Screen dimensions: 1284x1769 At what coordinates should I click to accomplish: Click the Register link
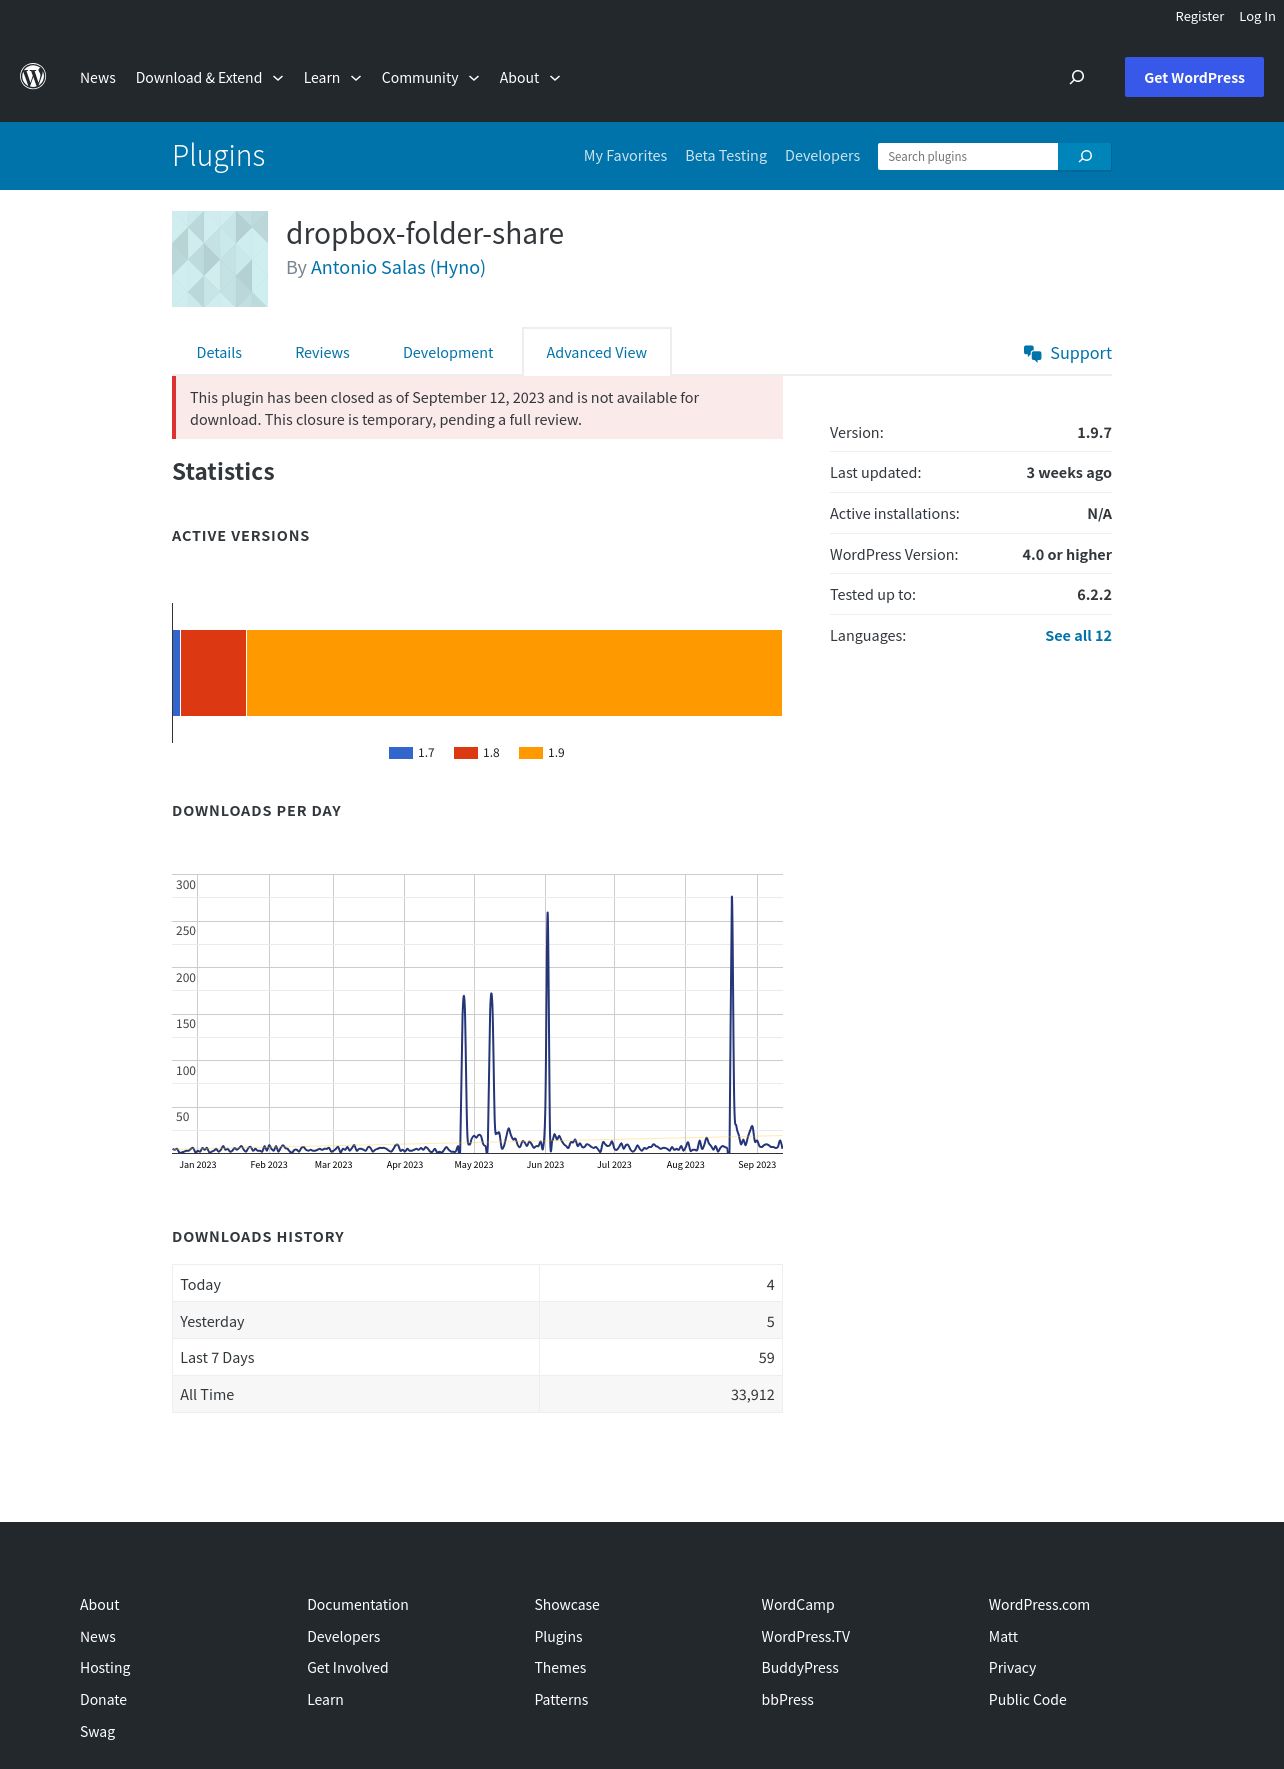coord(1200,16)
